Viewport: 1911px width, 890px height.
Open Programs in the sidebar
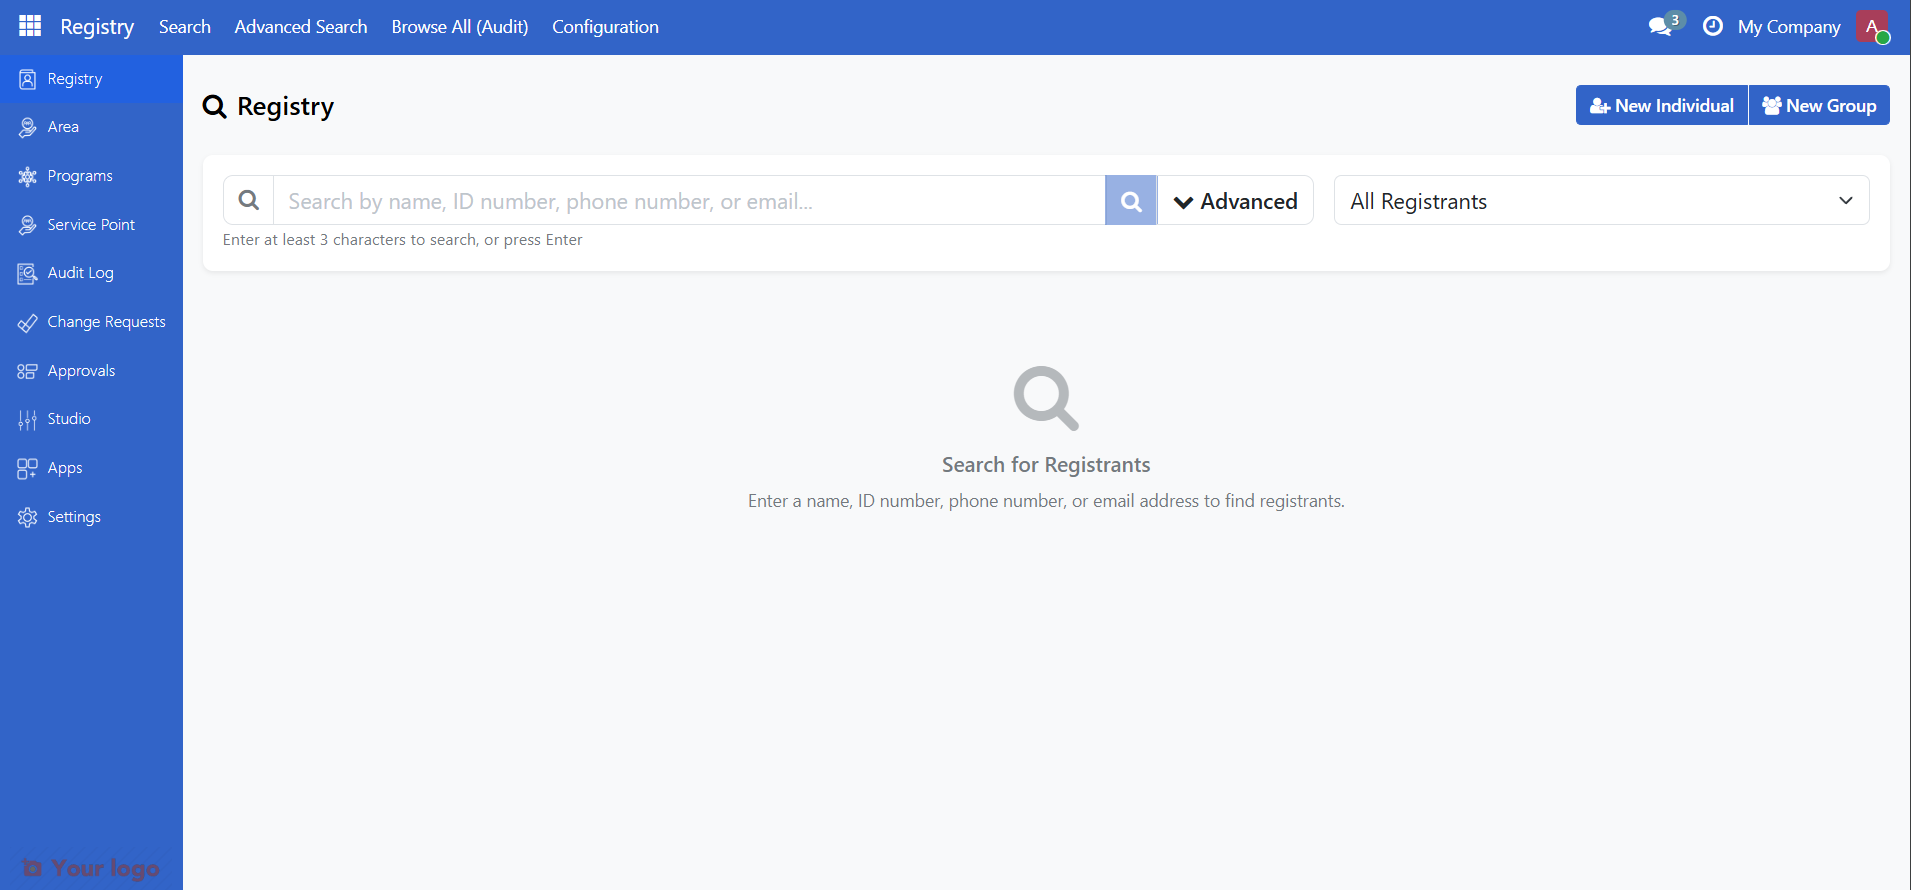point(80,176)
